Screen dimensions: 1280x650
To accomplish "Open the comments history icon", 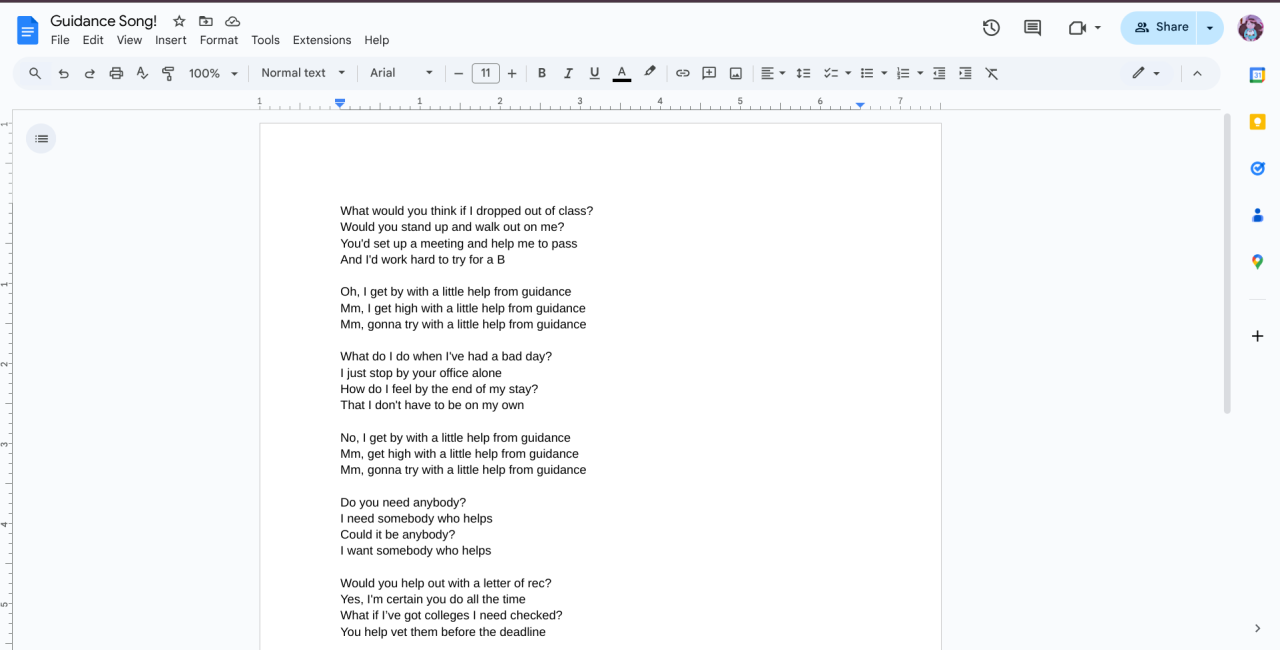I will (1033, 28).
